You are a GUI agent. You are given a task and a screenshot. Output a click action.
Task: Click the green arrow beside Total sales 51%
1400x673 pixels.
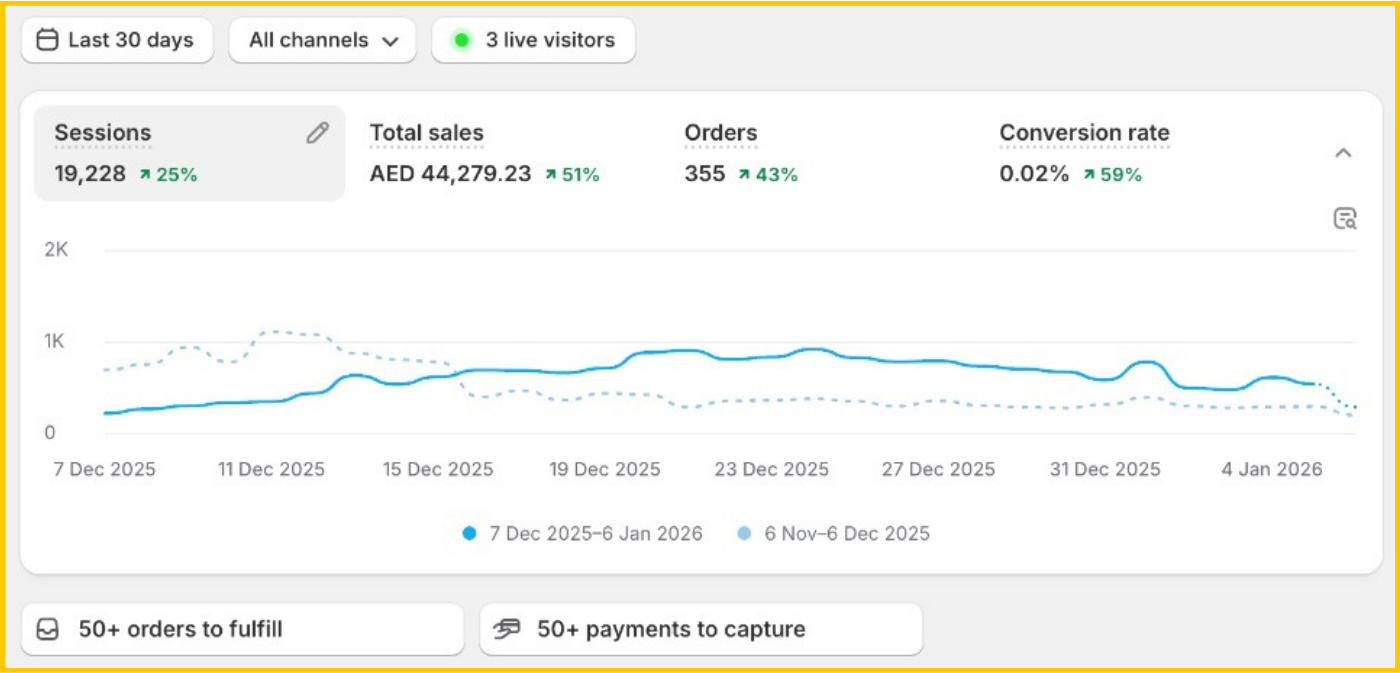coord(550,175)
